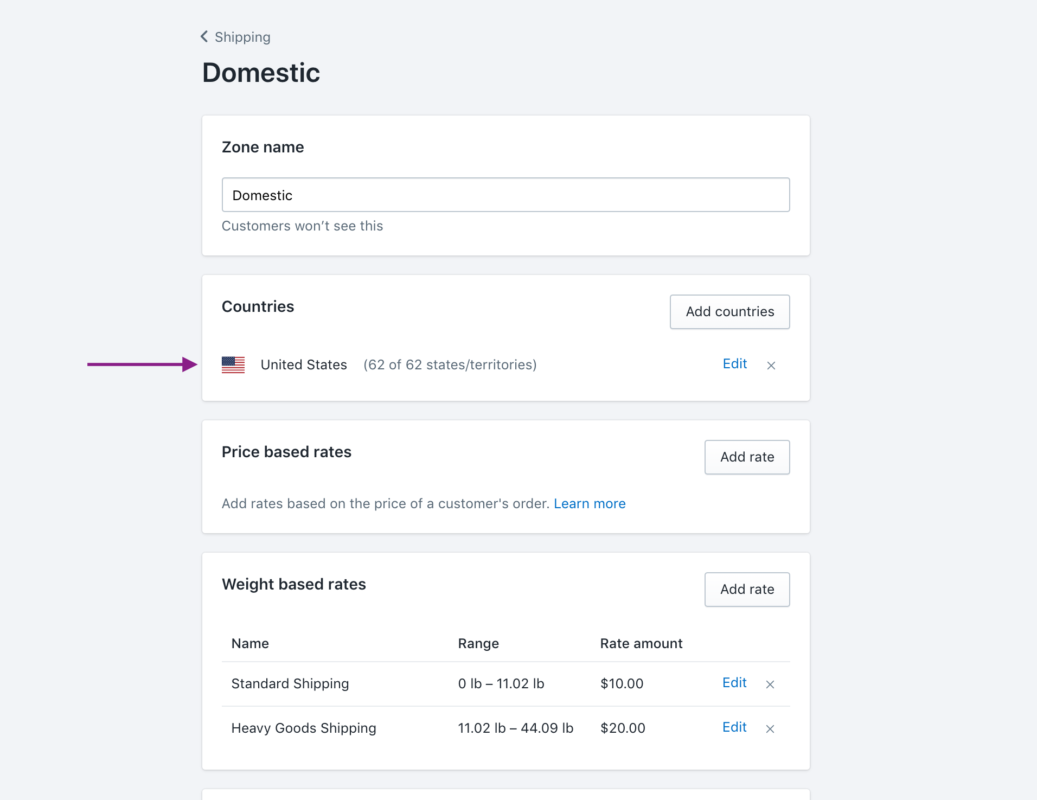Click into the Zone name field
The height and width of the screenshot is (800, 1037).
click(x=505, y=195)
